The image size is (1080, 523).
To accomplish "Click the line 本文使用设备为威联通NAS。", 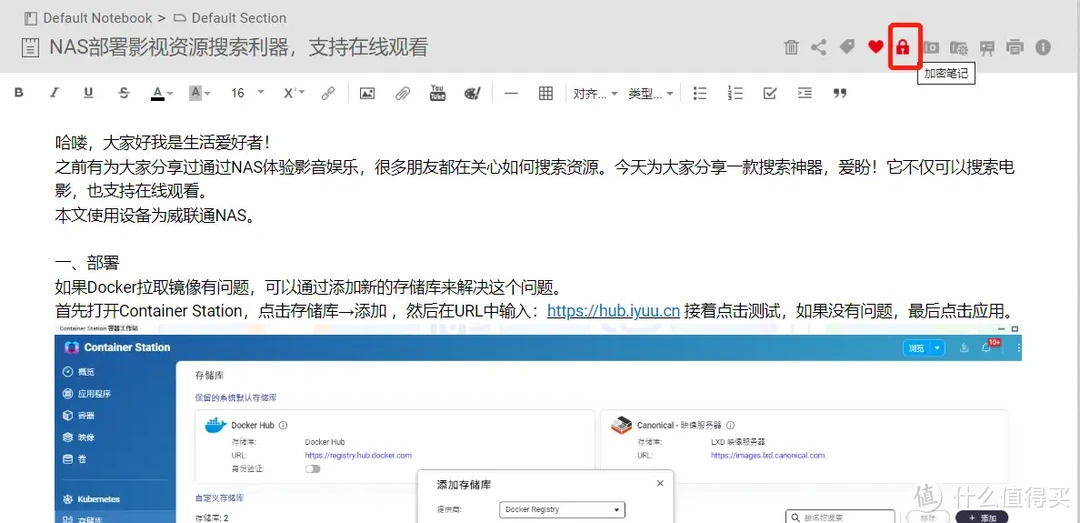I will [x=155, y=215].
